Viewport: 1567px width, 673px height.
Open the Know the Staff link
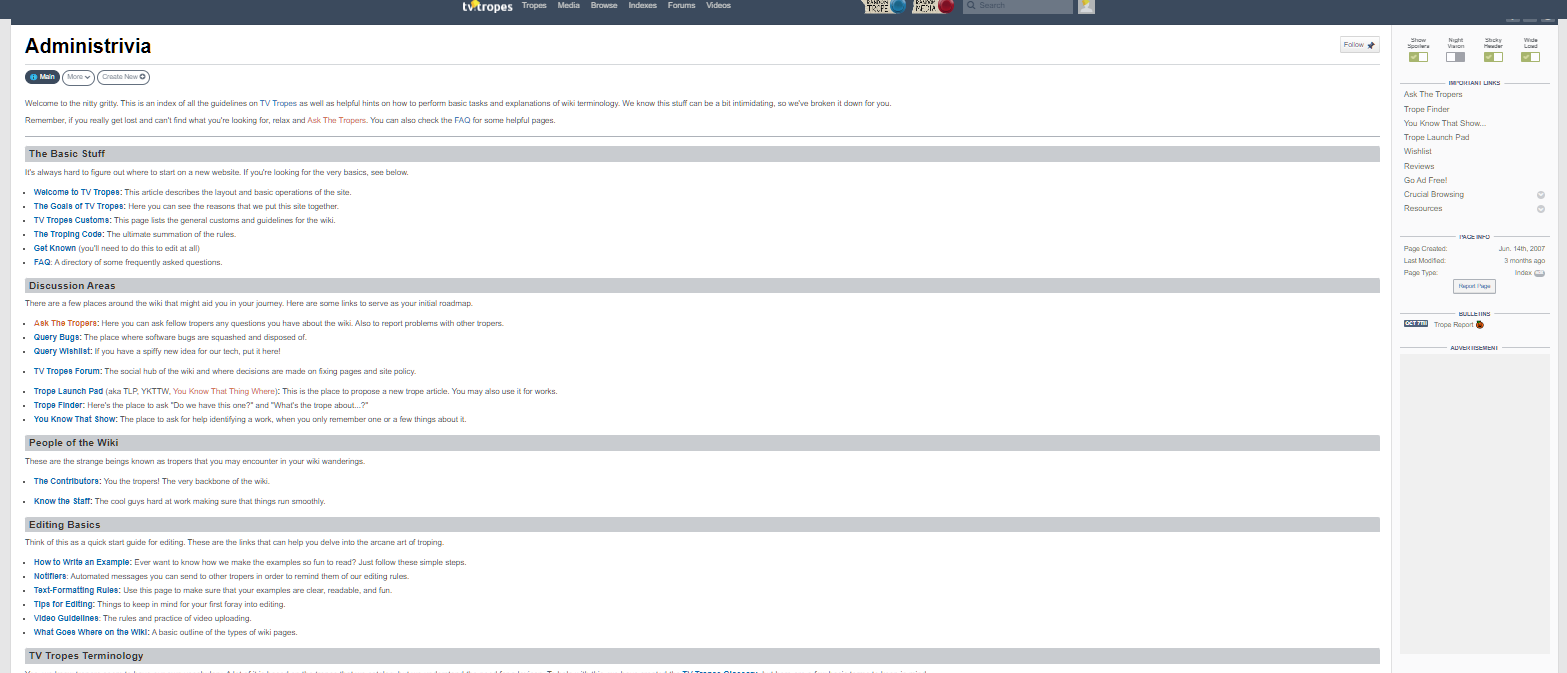pyautogui.click(x=64, y=501)
